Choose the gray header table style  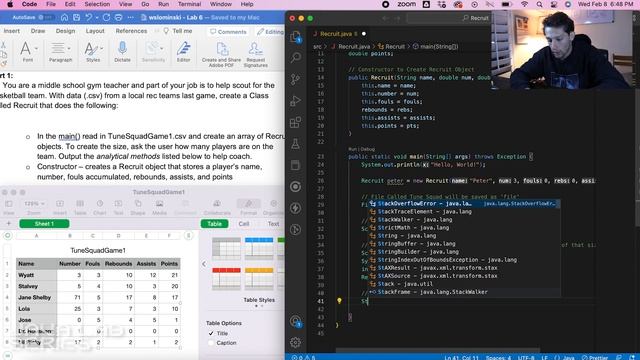pyautogui.click(x=226, y=248)
